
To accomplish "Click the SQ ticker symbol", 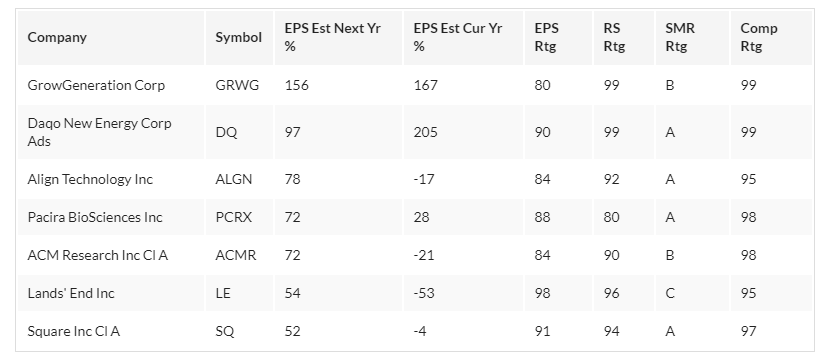I will [225, 331].
